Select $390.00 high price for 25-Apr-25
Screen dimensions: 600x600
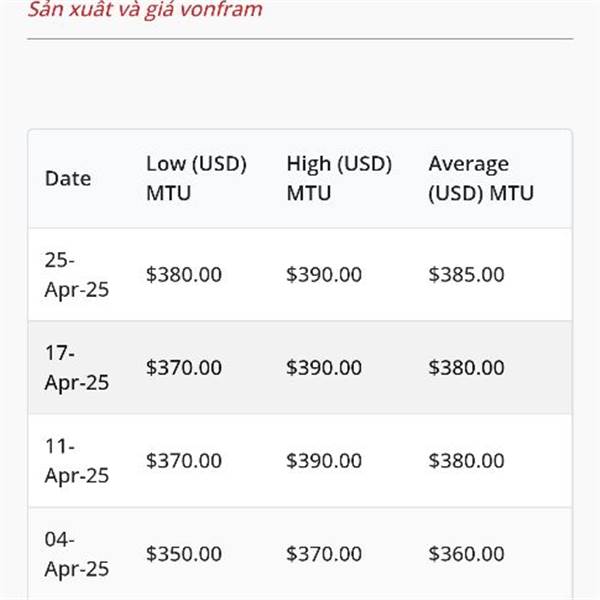(x=324, y=275)
